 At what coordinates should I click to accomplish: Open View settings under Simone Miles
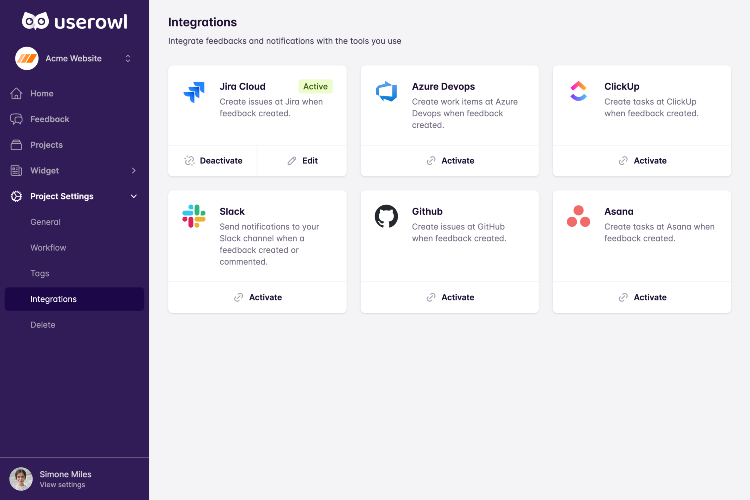coord(62,485)
